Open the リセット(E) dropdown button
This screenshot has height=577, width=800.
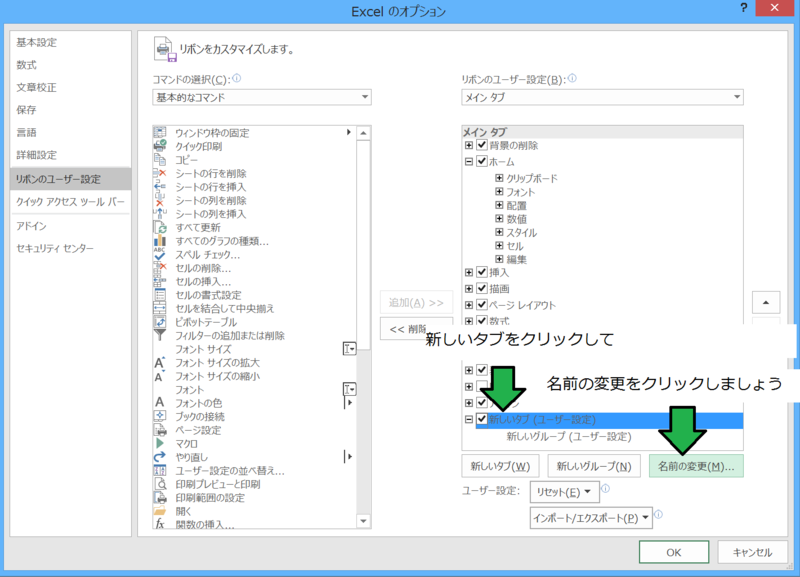(564, 492)
